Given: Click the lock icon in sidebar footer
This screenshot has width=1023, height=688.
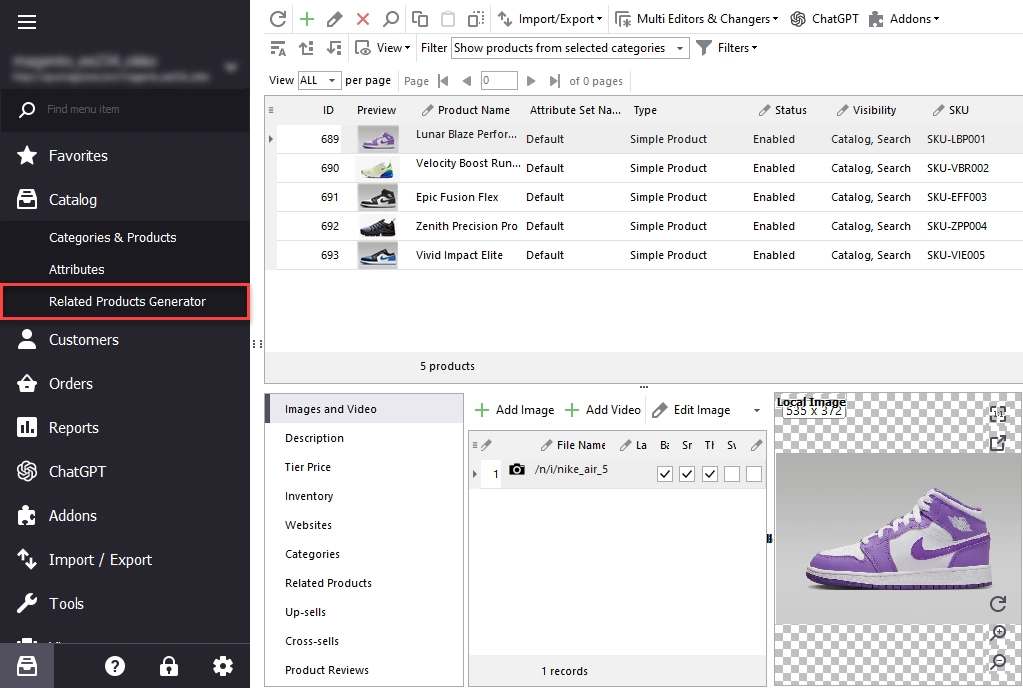Looking at the screenshot, I should (x=169, y=666).
